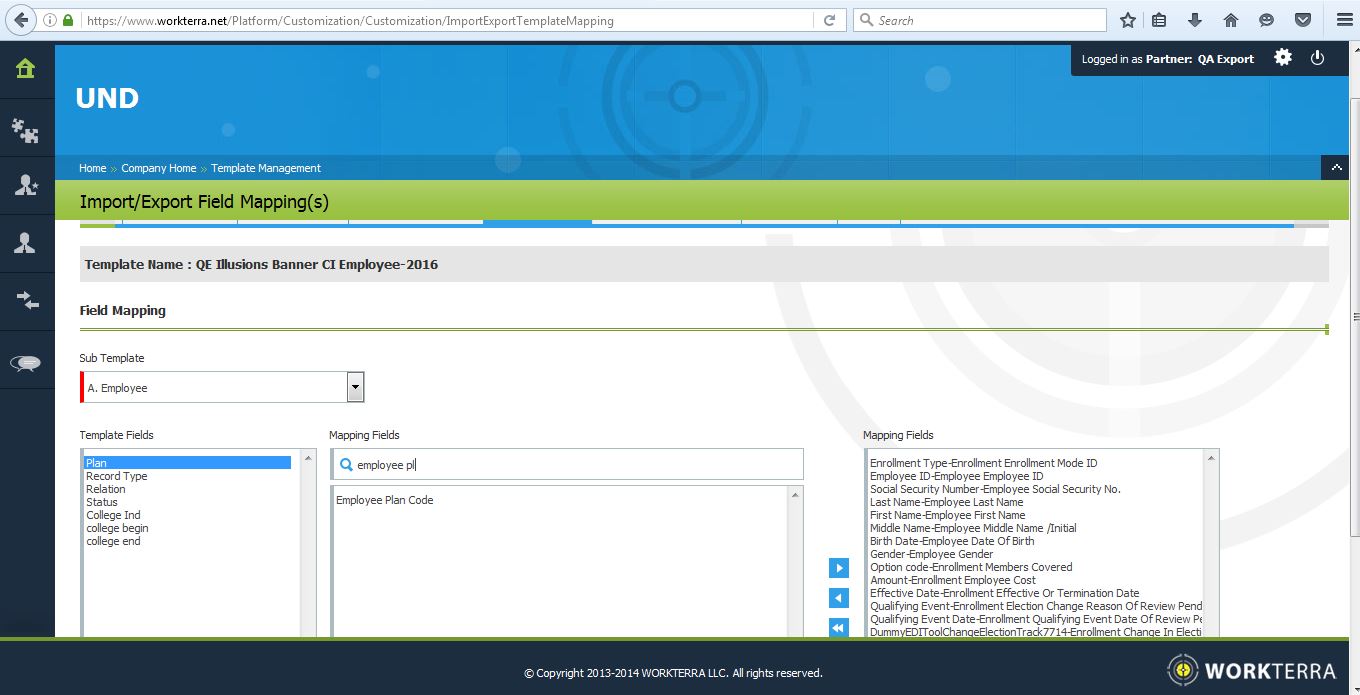Open the import/export arrows sidebar icon
The image size is (1360, 695).
click(x=26, y=301)
